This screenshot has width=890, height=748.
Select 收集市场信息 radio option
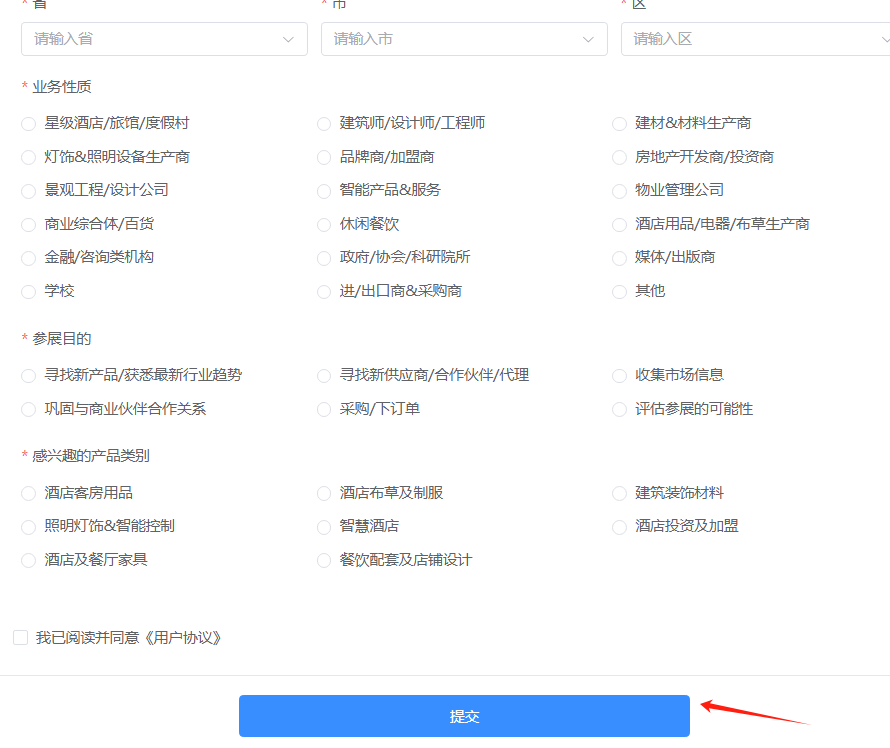point(620,376)
